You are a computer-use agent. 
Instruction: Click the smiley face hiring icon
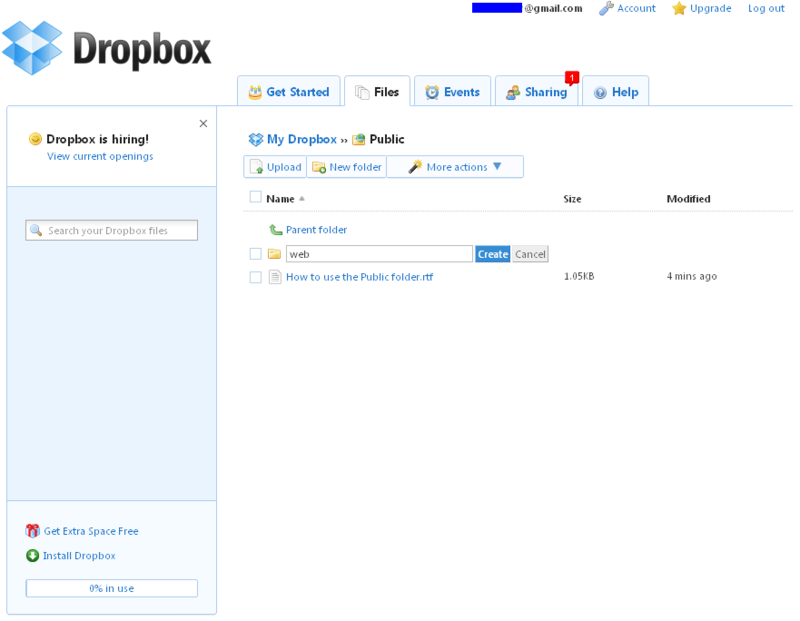point(35,139)
